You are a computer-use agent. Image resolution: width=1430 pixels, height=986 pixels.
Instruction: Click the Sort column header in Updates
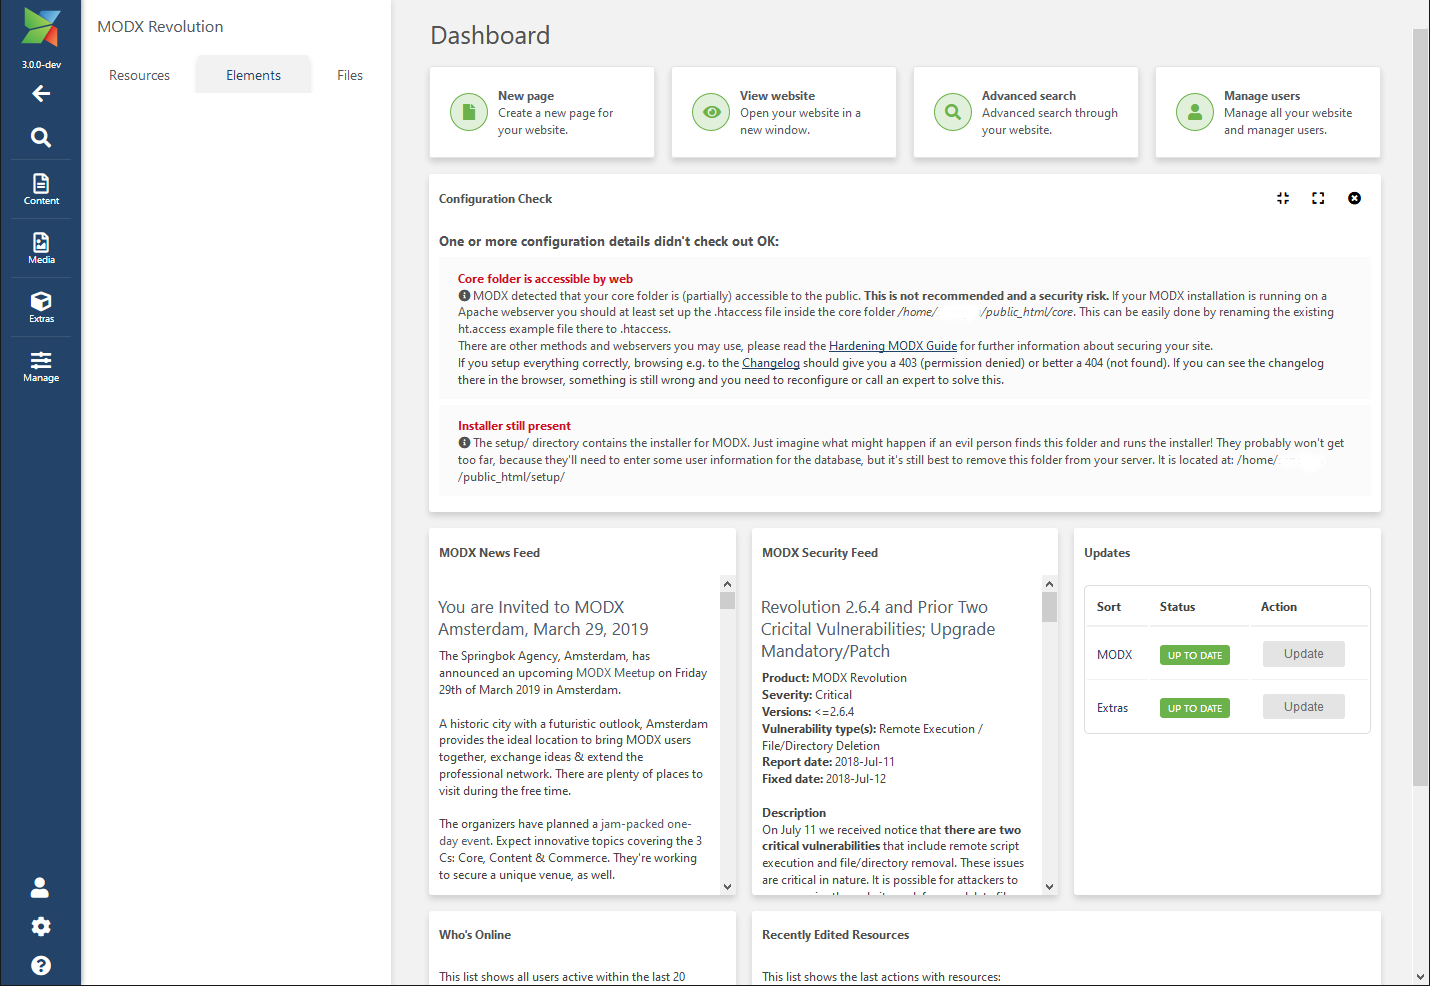(1108, 607)
